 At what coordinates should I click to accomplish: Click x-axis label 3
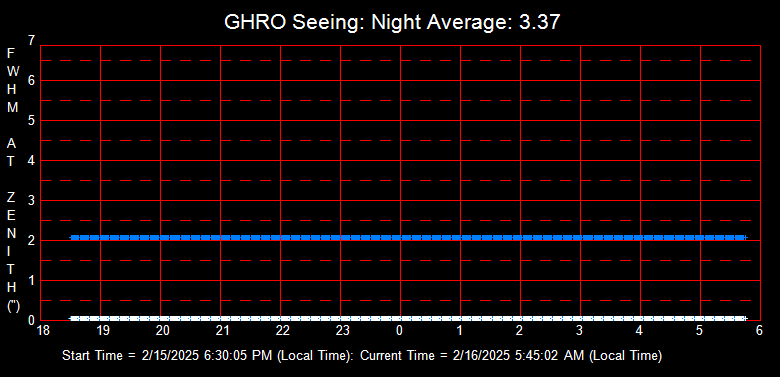(580, 331)
